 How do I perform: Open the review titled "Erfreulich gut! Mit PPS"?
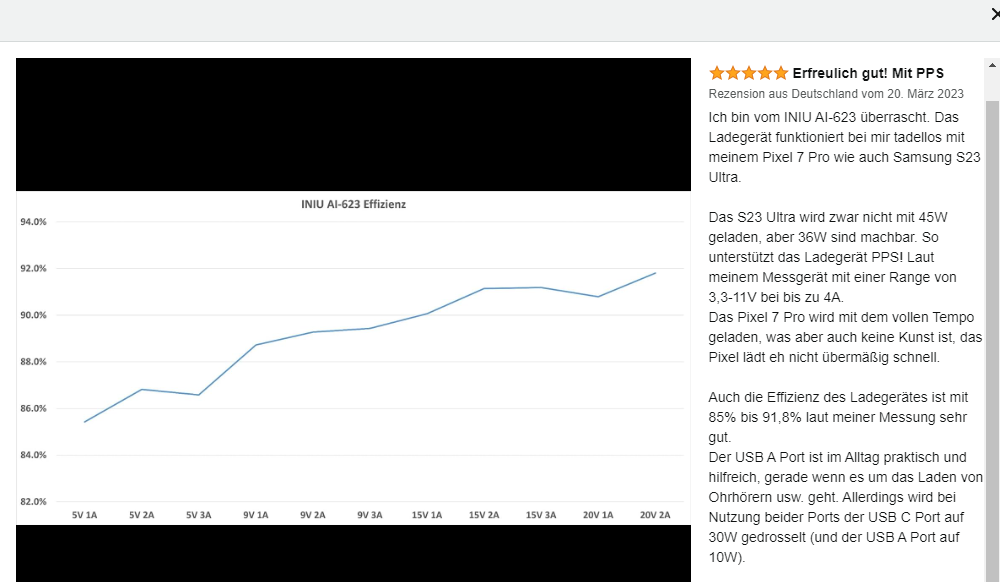tap(868, 73)
